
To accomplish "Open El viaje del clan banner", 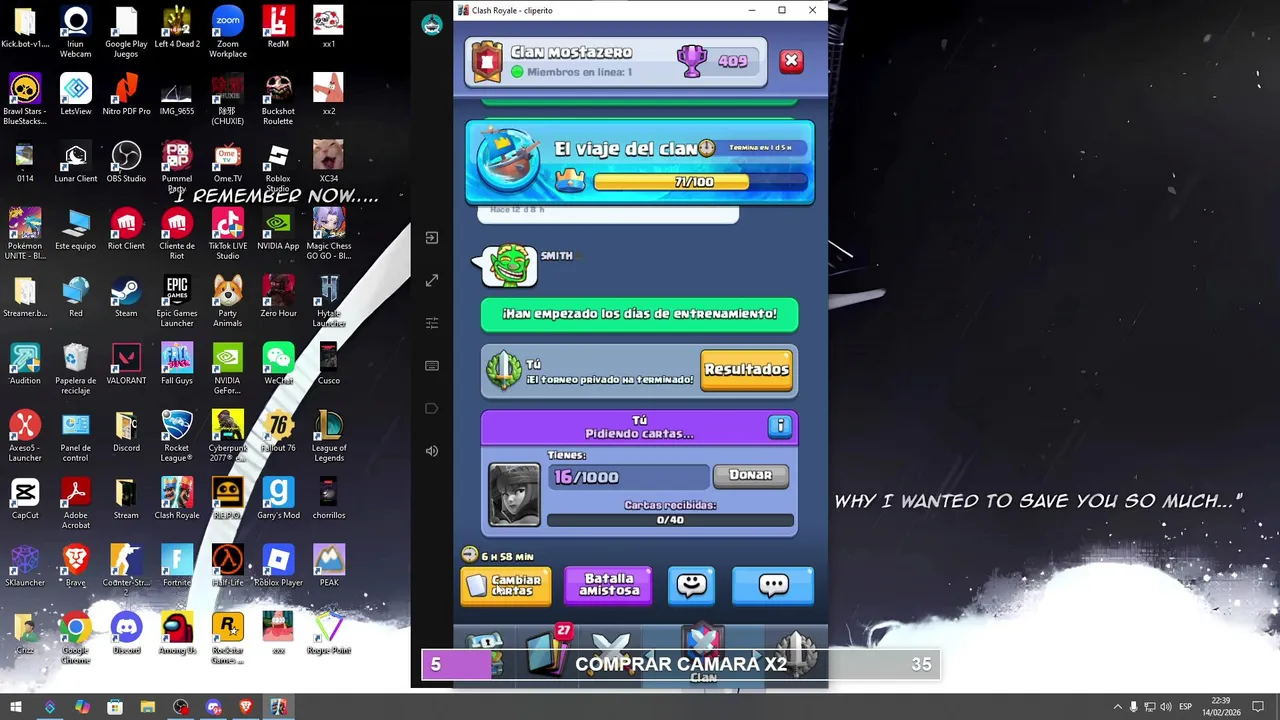I will 640,162.
